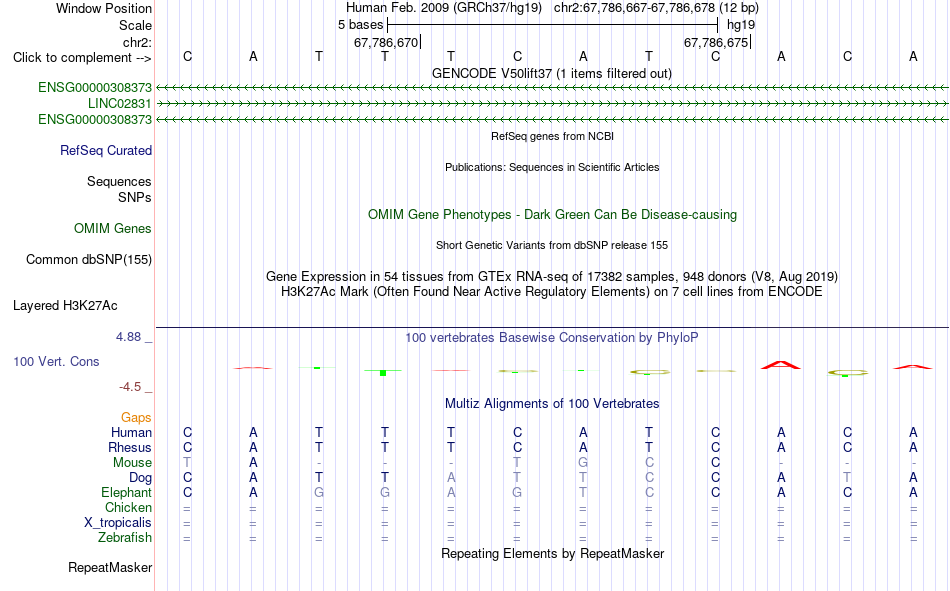Image resolution: width=950 pixels, height=591 pixels.
Task: Select the Common dbSNP(155) label
Action: tap(88, 259)
